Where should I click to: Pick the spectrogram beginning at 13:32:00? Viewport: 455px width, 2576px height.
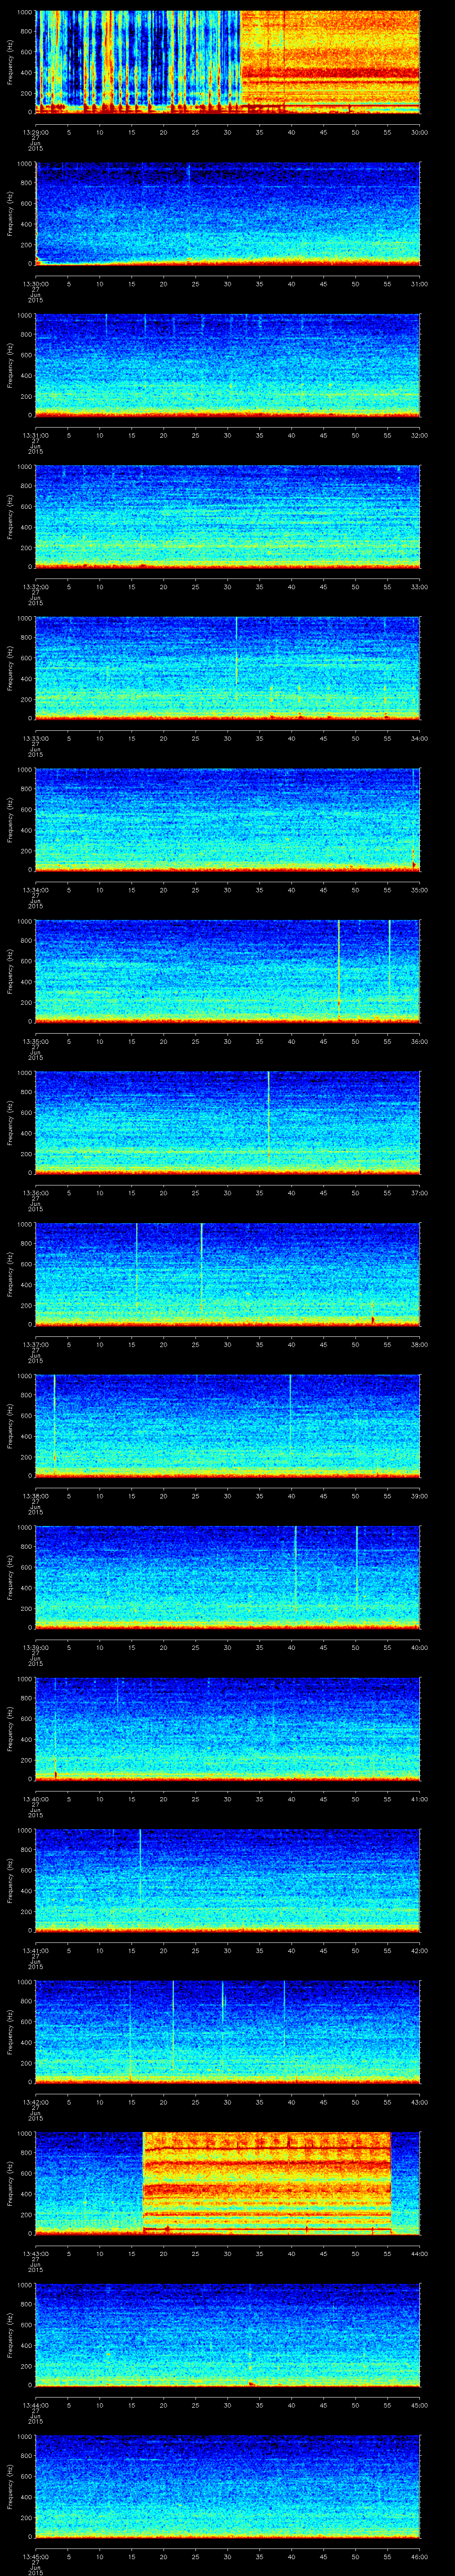click(x=228, y=516)
